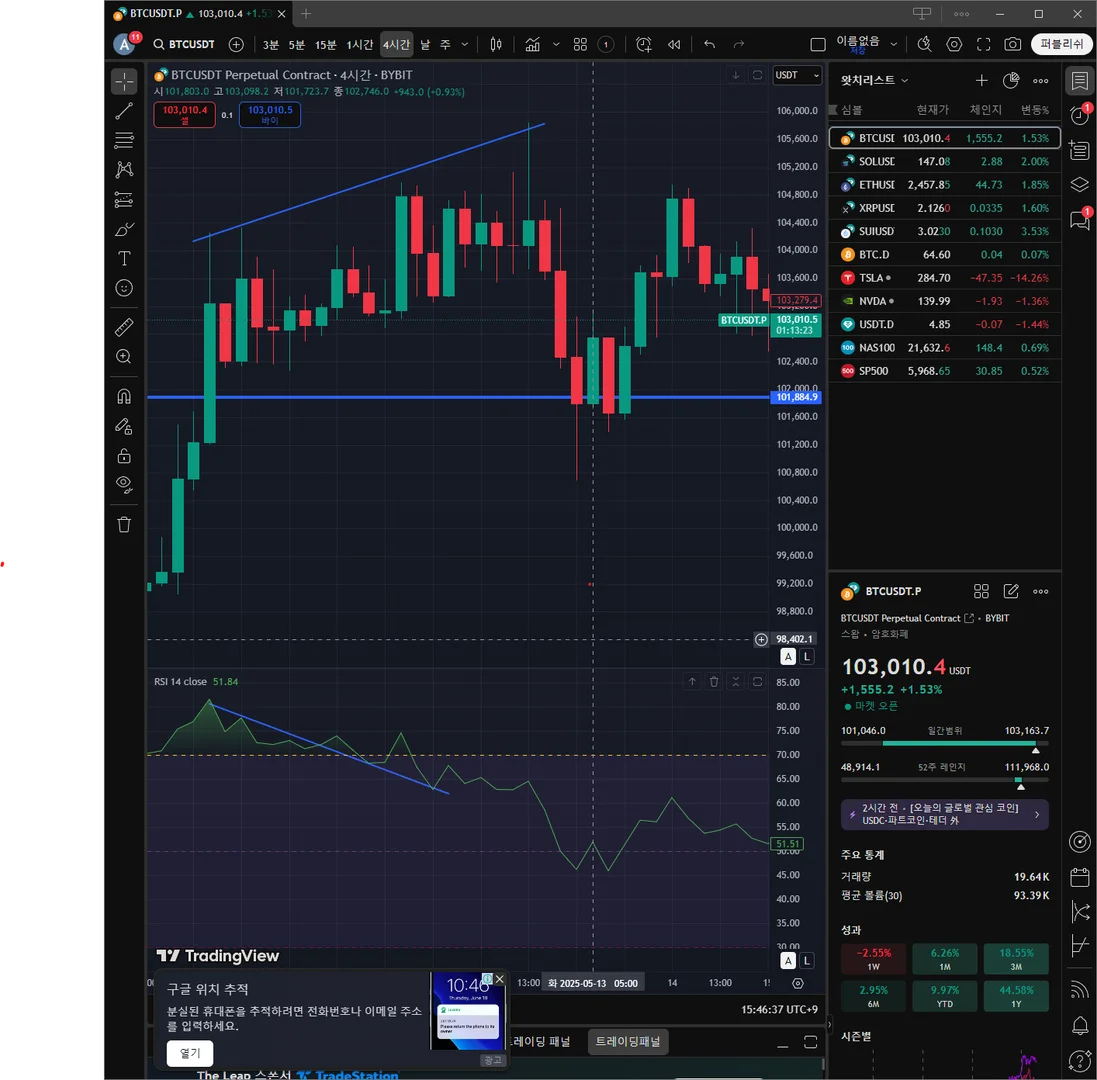Image resolution: width=1097 pixels, height=1080 pixels.
Task: Select the trend line drawing tool
Action: (124, 111)
